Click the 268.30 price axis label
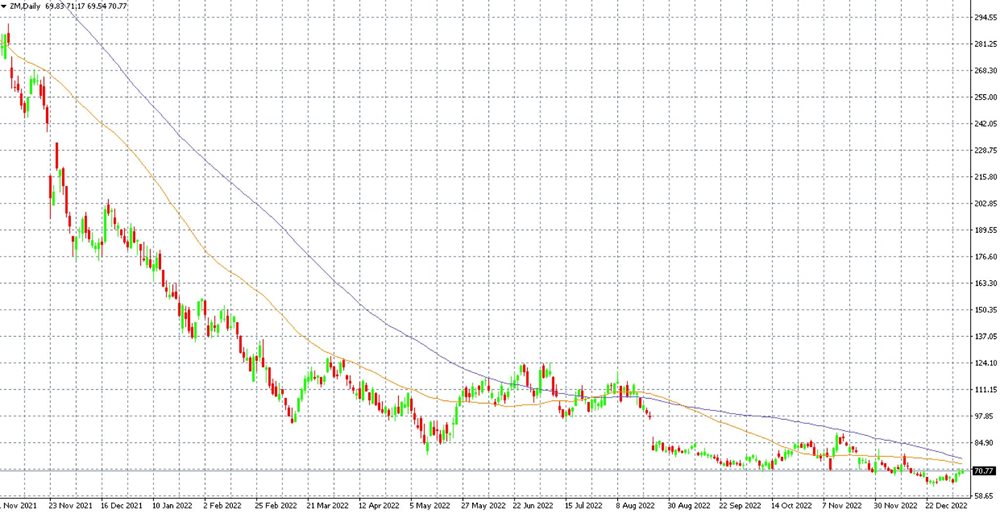Screen dimensions: 1000x514 coord(984,70)
